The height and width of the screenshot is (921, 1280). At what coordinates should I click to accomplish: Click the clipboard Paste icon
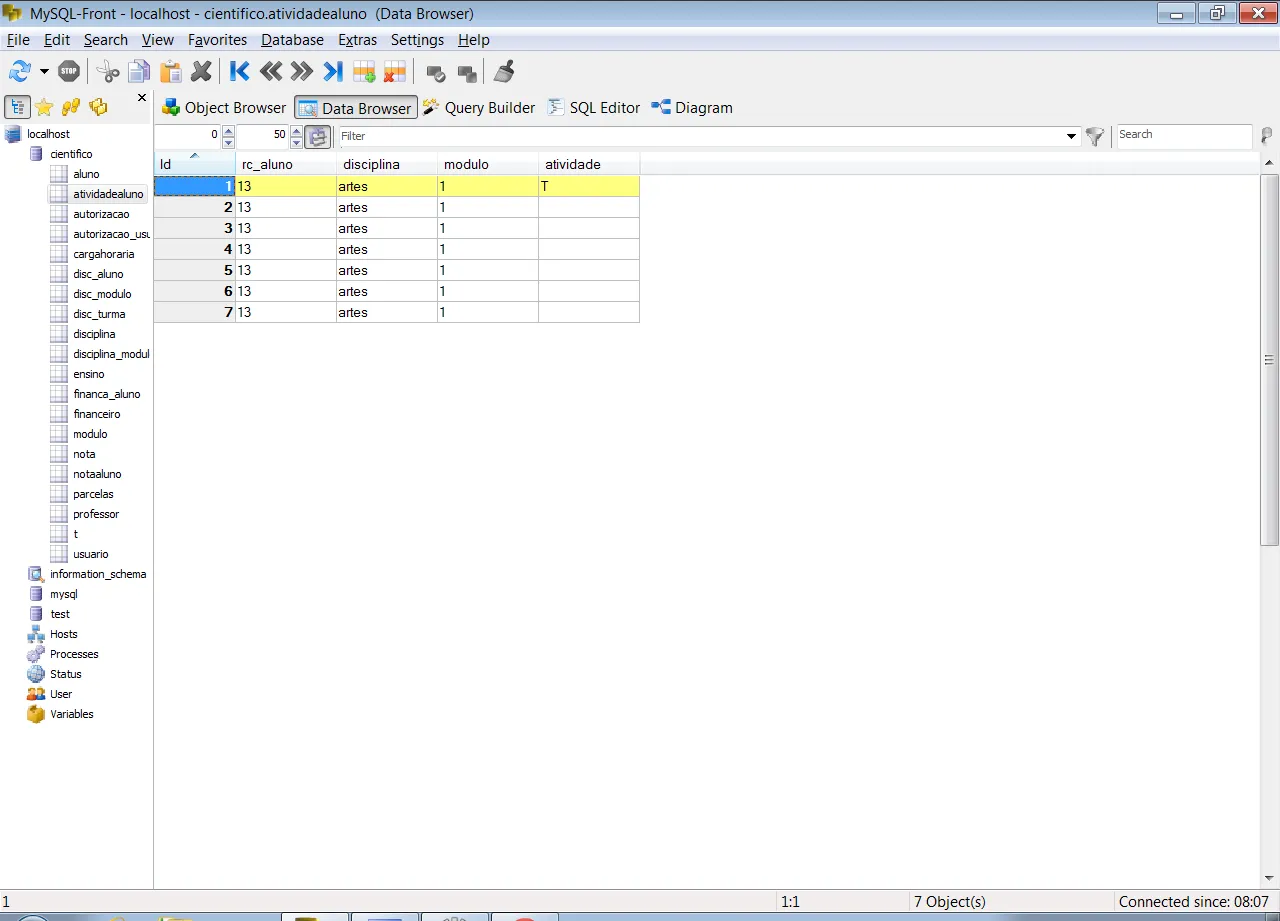(171, 71)
